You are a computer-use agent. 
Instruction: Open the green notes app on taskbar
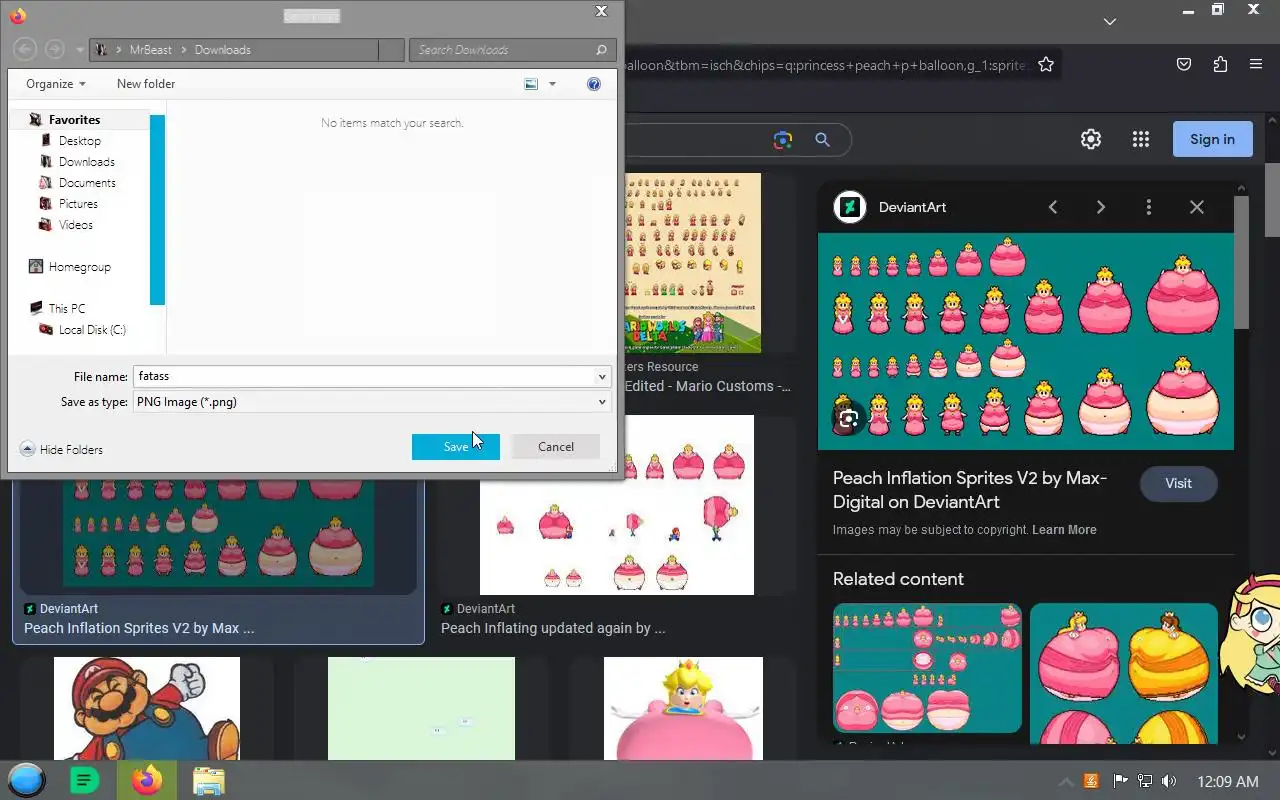(x=85, y=780)
